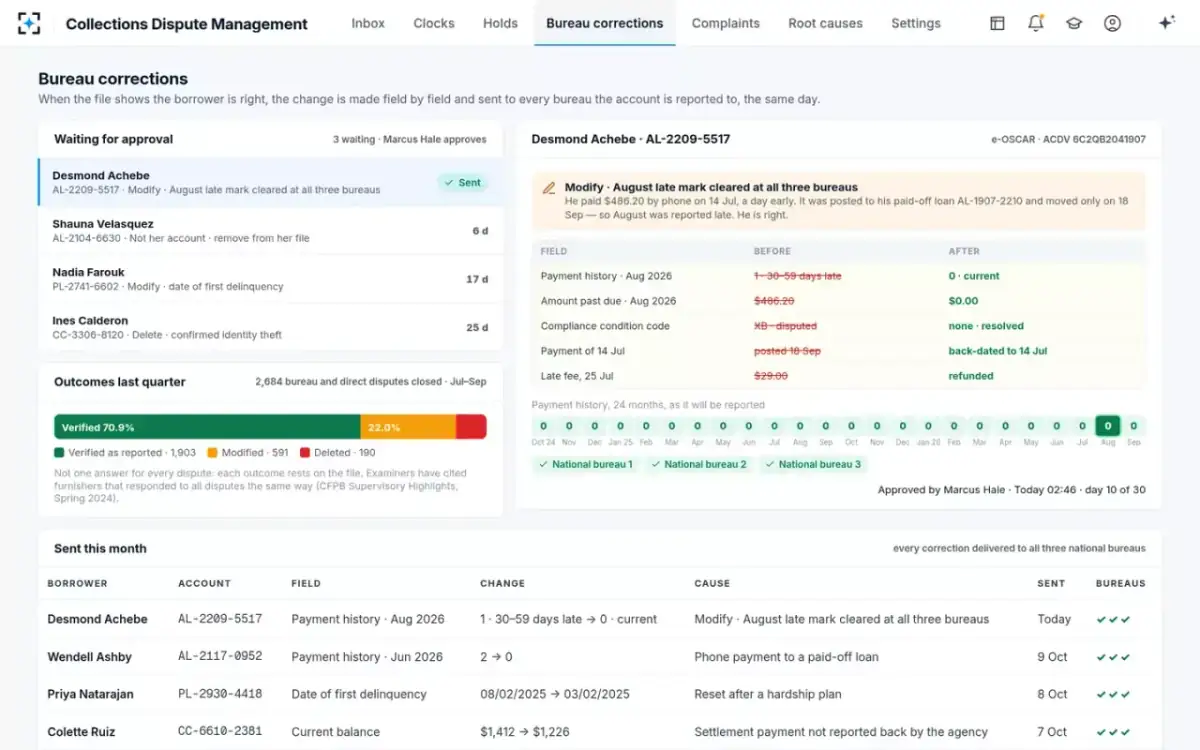Click Wendell Ashby in the sent table
Image resolution: width=1200 pixels, height=750 pixels.
[x=90, y=657]
